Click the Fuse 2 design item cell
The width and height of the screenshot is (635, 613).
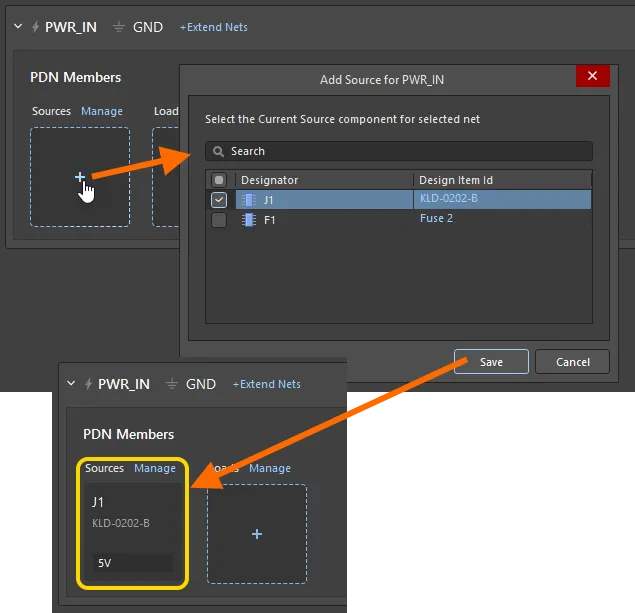(x=502, y=219)
